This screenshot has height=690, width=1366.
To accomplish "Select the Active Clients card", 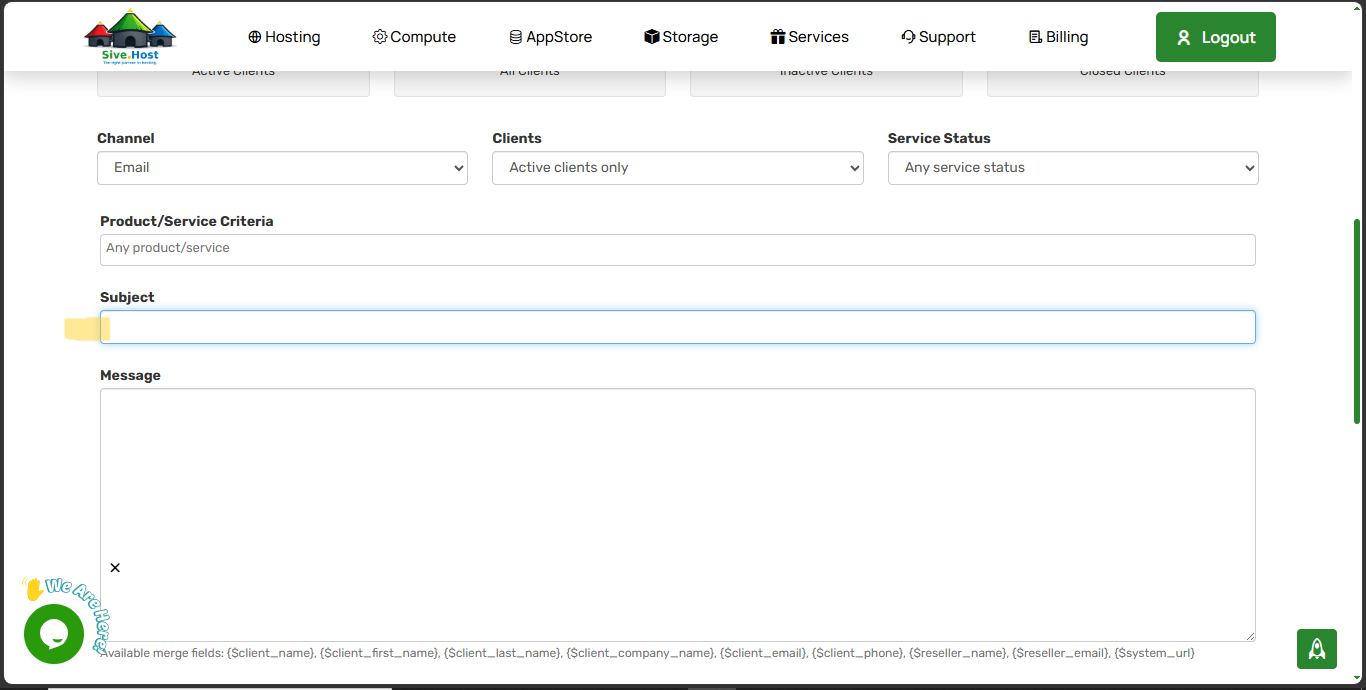I will tap(233, 83).
